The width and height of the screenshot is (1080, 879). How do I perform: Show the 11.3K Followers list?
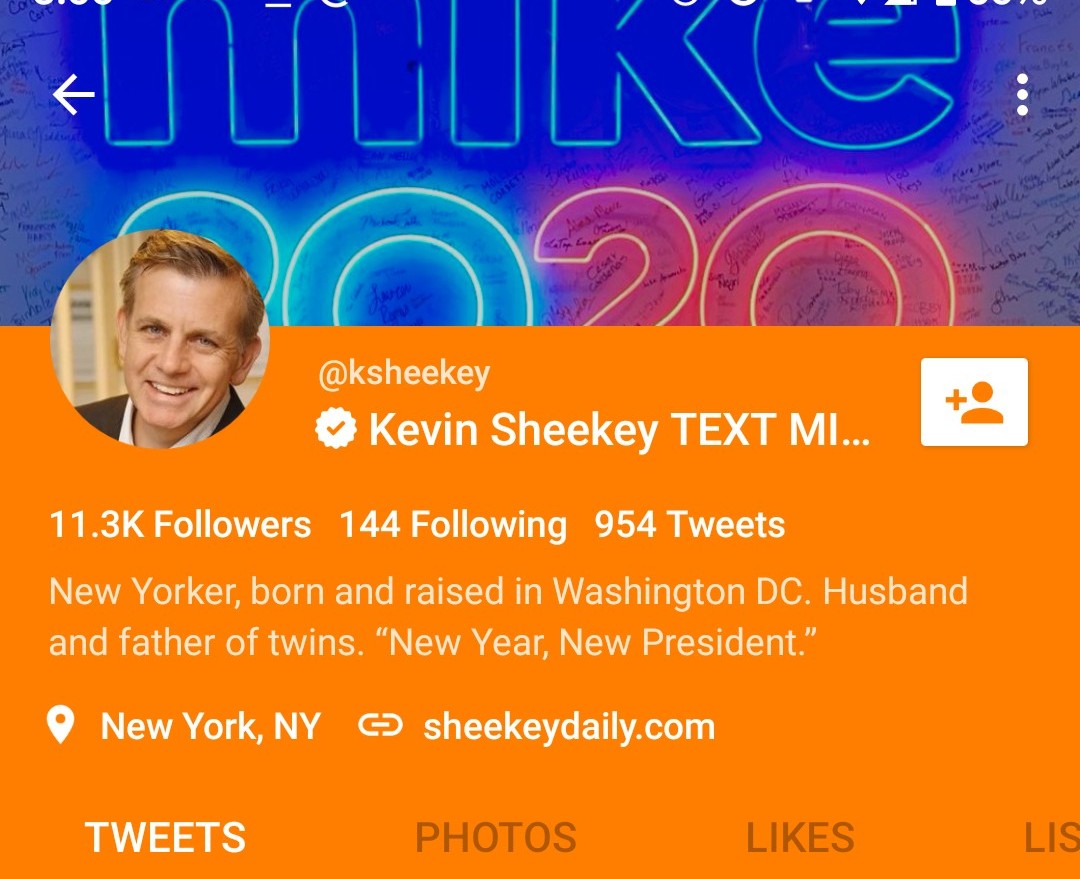click(180, 524)
